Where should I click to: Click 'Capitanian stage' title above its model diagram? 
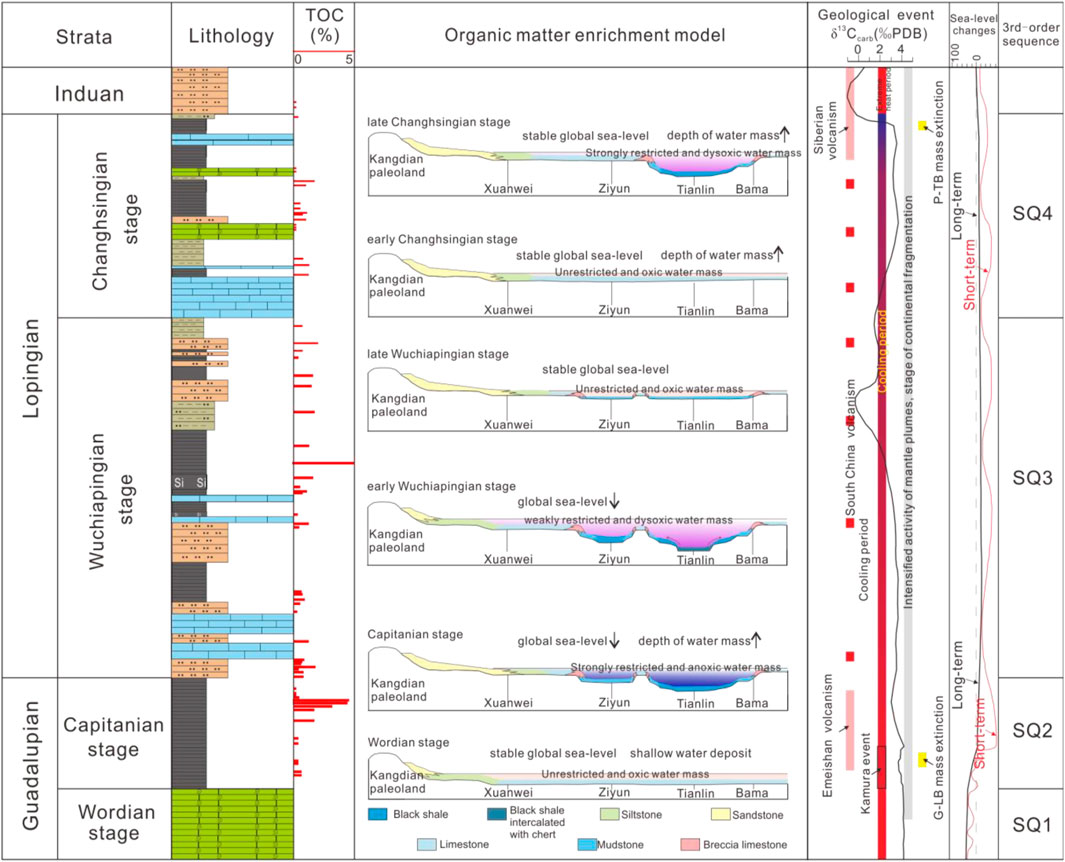click(415, 634)
